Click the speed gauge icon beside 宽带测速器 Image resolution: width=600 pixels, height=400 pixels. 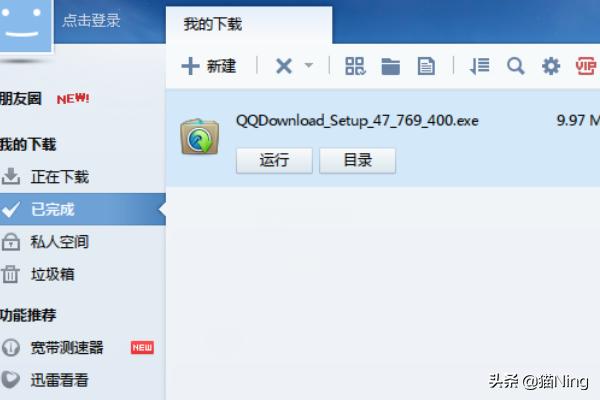11,348
